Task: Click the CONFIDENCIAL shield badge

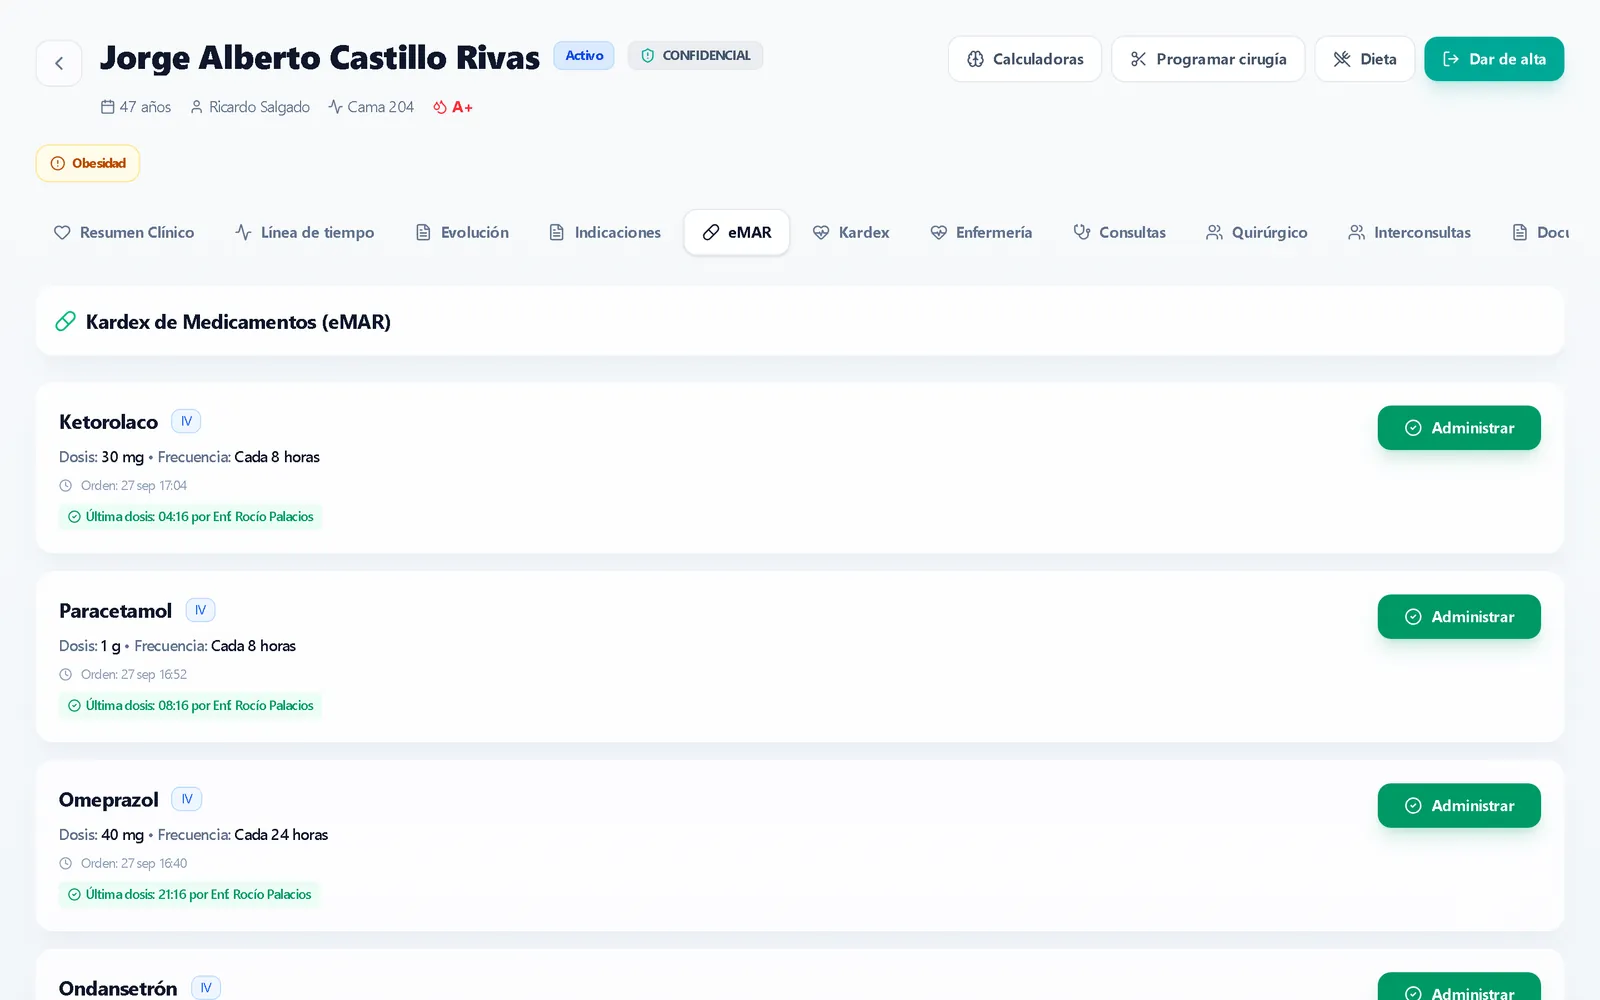Action: click(695, 56)
